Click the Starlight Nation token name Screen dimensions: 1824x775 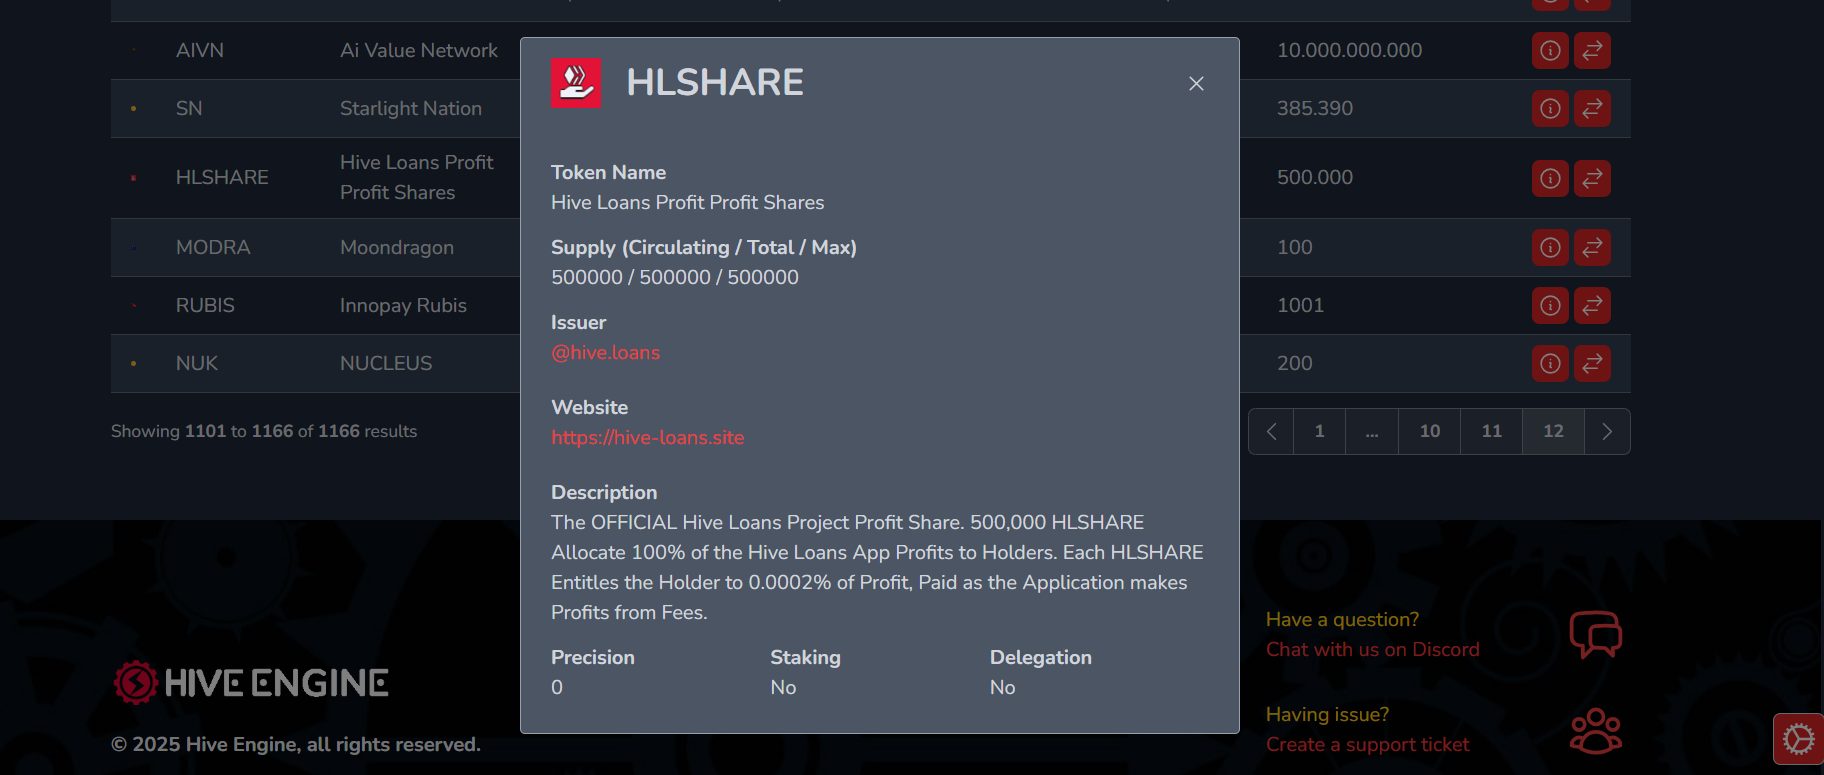click(x=411, y=108)
